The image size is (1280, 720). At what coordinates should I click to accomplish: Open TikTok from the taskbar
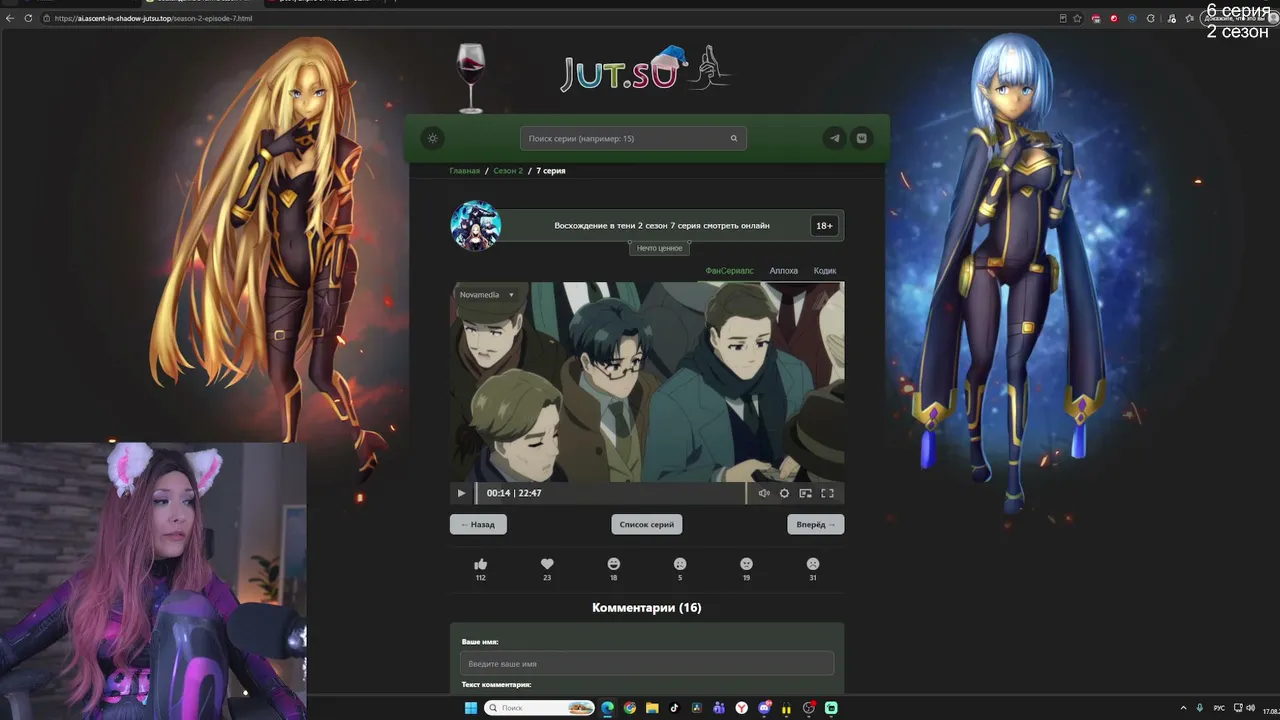point(674,708)
